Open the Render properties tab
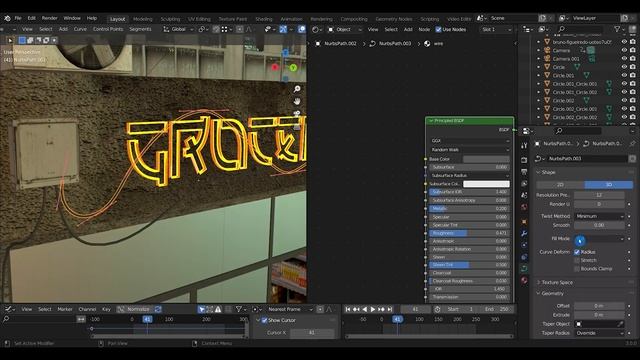640x360 pixels. (x=524, y=160)
